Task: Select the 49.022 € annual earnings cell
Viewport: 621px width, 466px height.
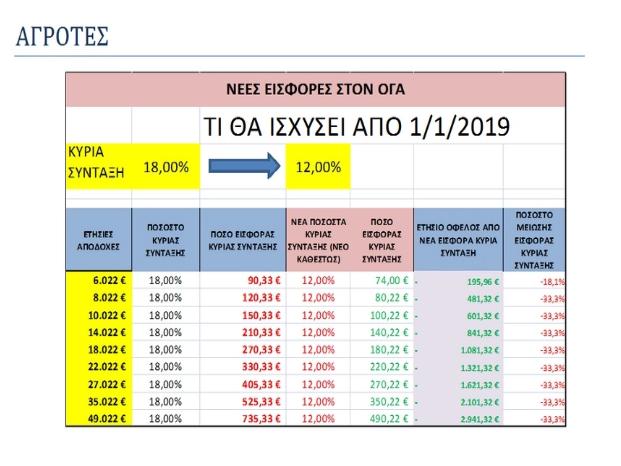Action: (98, 418)
